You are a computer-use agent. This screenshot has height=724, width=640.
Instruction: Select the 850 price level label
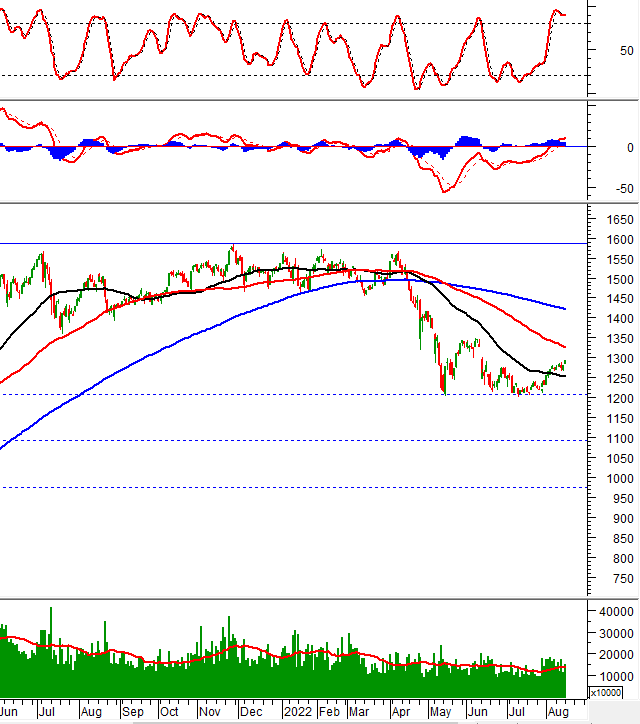623,539
